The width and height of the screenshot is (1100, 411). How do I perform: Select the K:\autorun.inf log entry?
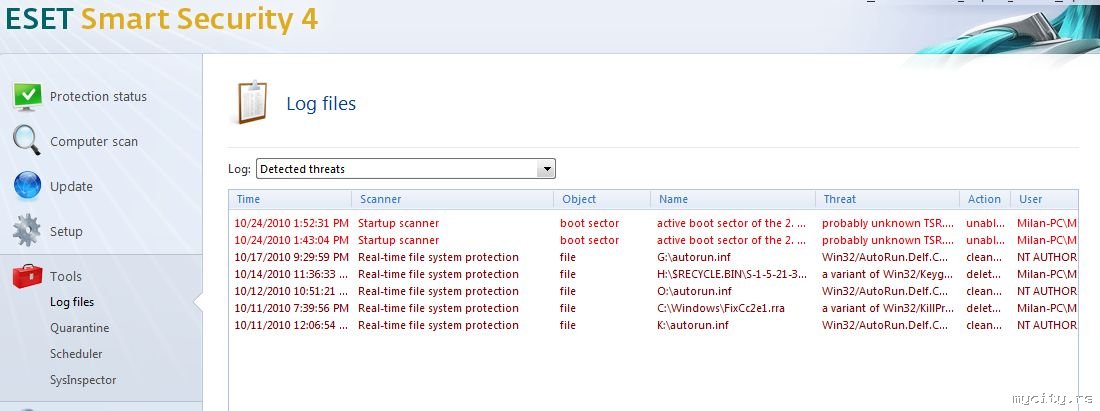click(x=691, y=325)
